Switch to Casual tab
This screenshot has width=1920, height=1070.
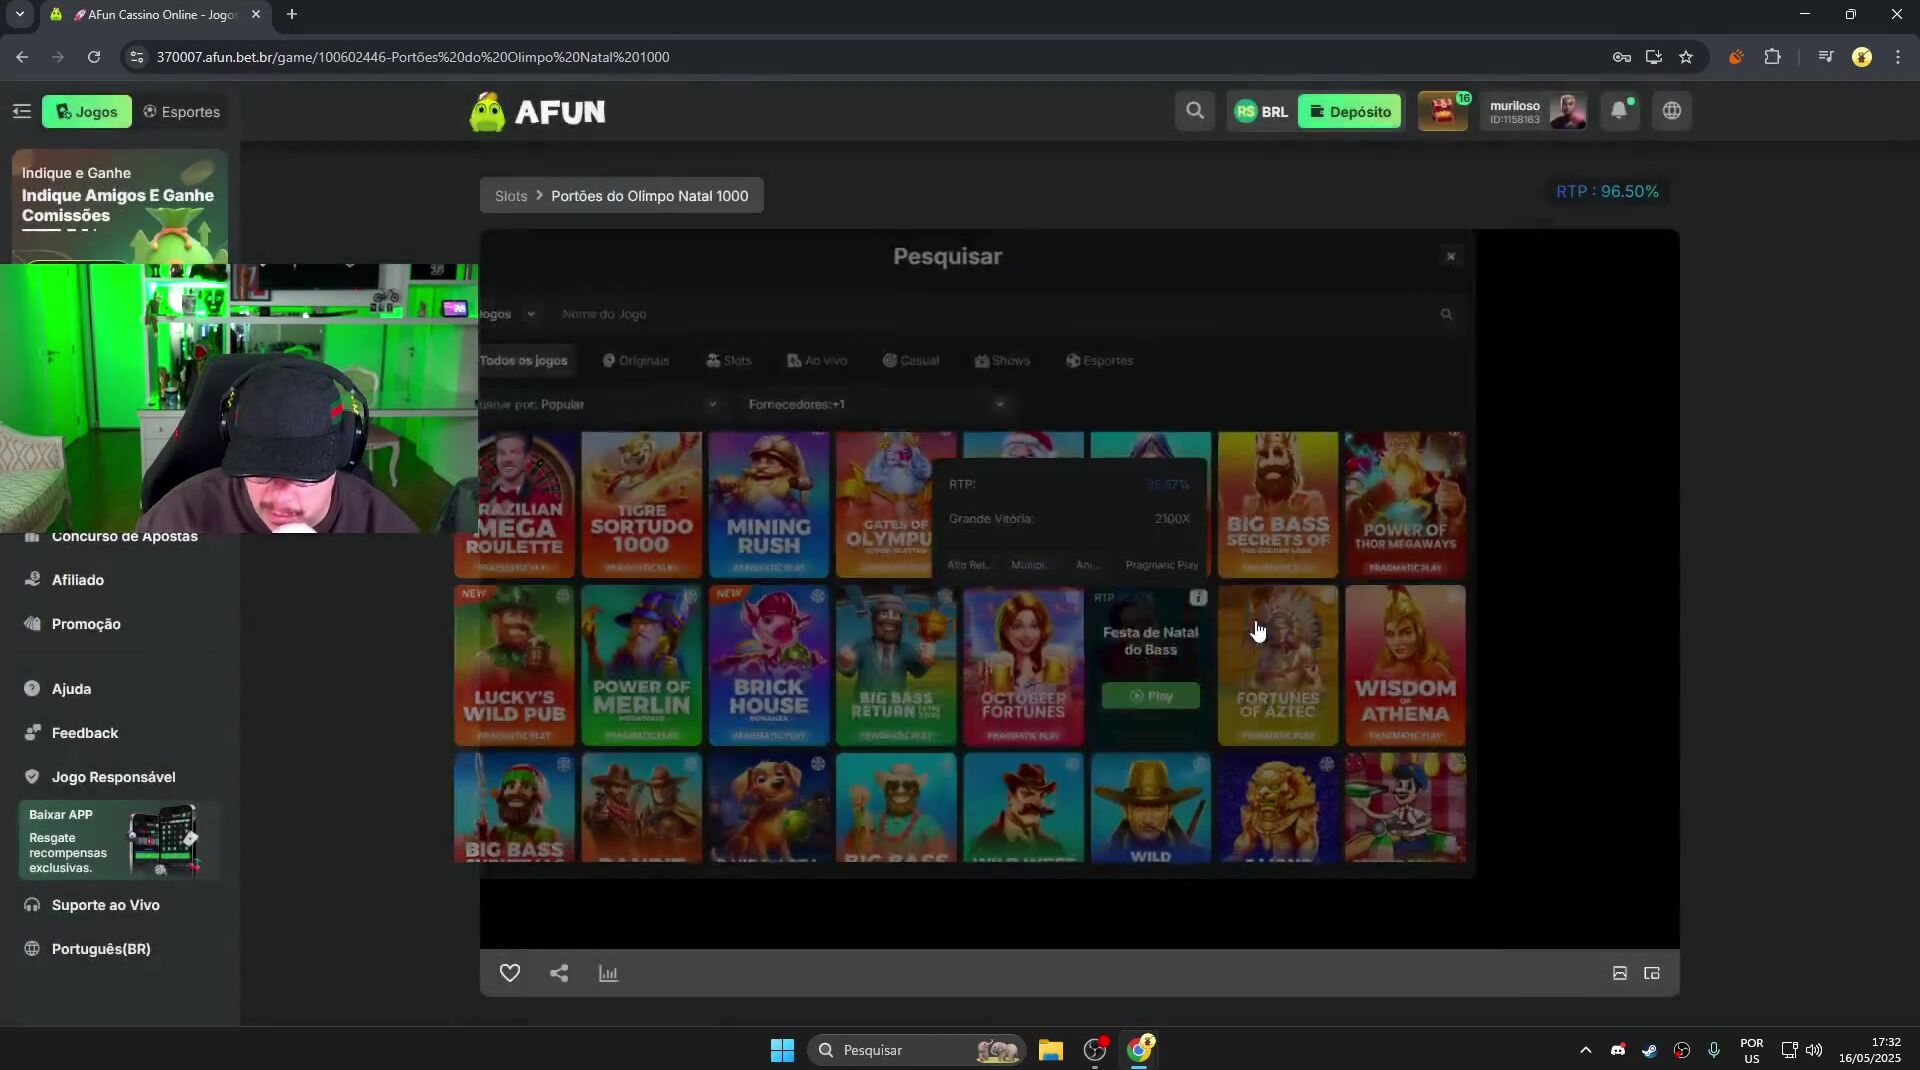point(911,361)
